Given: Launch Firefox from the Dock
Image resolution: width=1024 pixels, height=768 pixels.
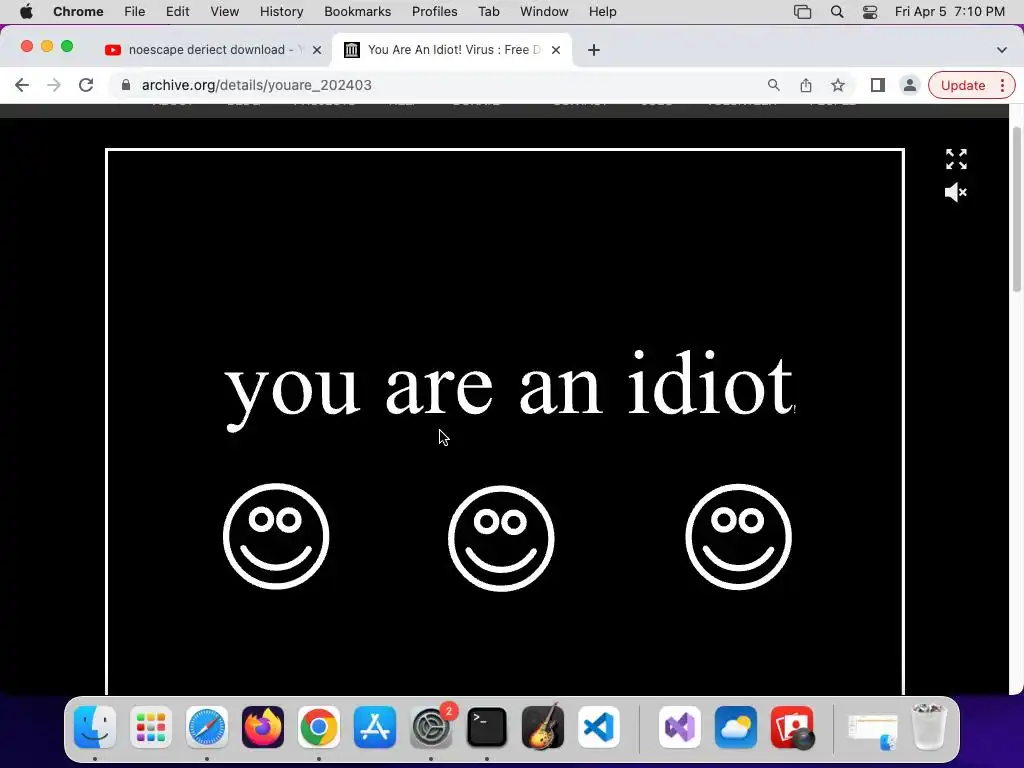Looking at the screenshot, I should pyautogui.click(x=263, y=727).
